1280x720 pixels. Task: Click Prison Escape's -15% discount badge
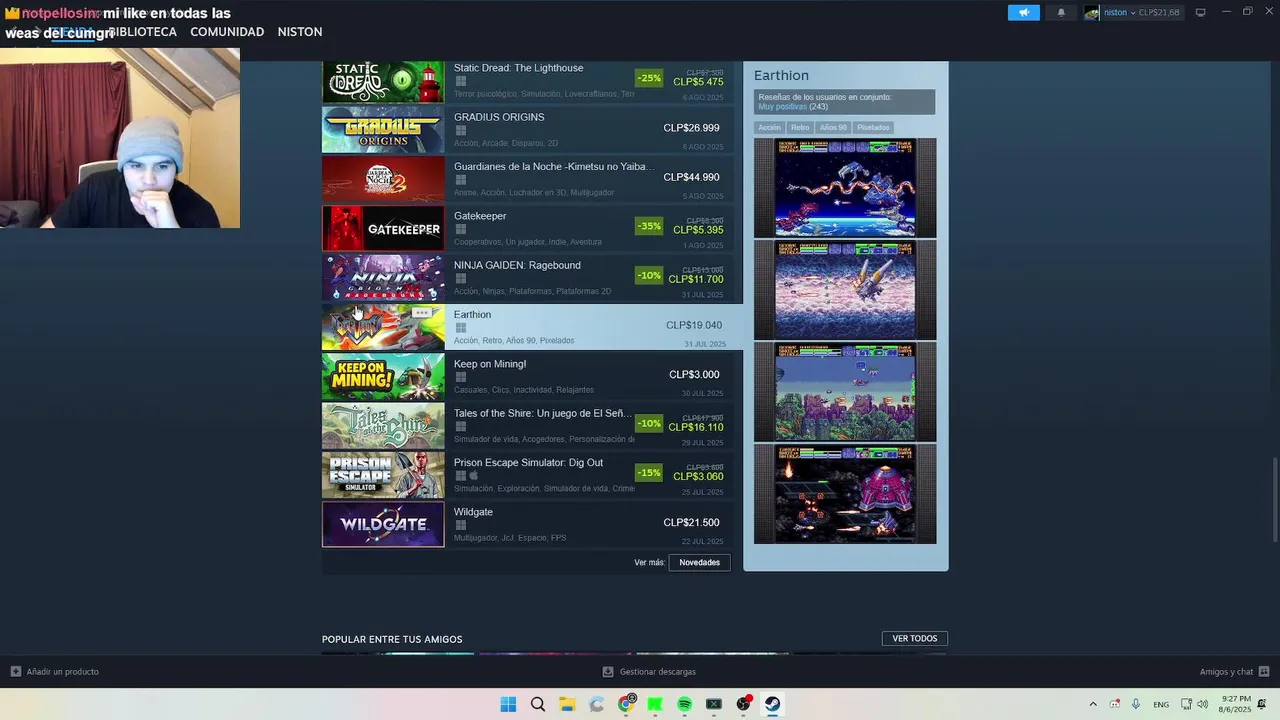pos(649,473)
